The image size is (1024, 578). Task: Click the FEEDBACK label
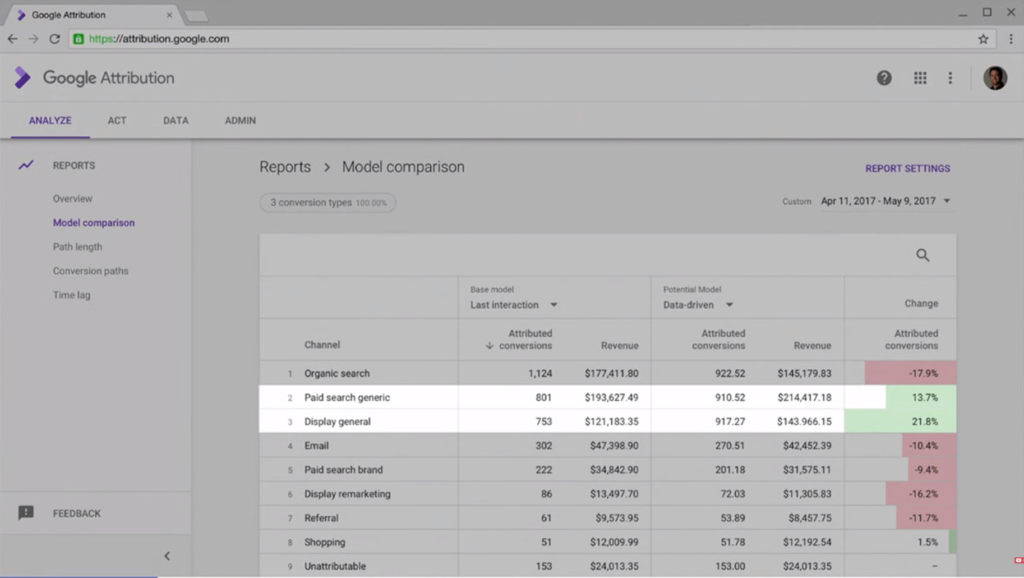point(77,514)
